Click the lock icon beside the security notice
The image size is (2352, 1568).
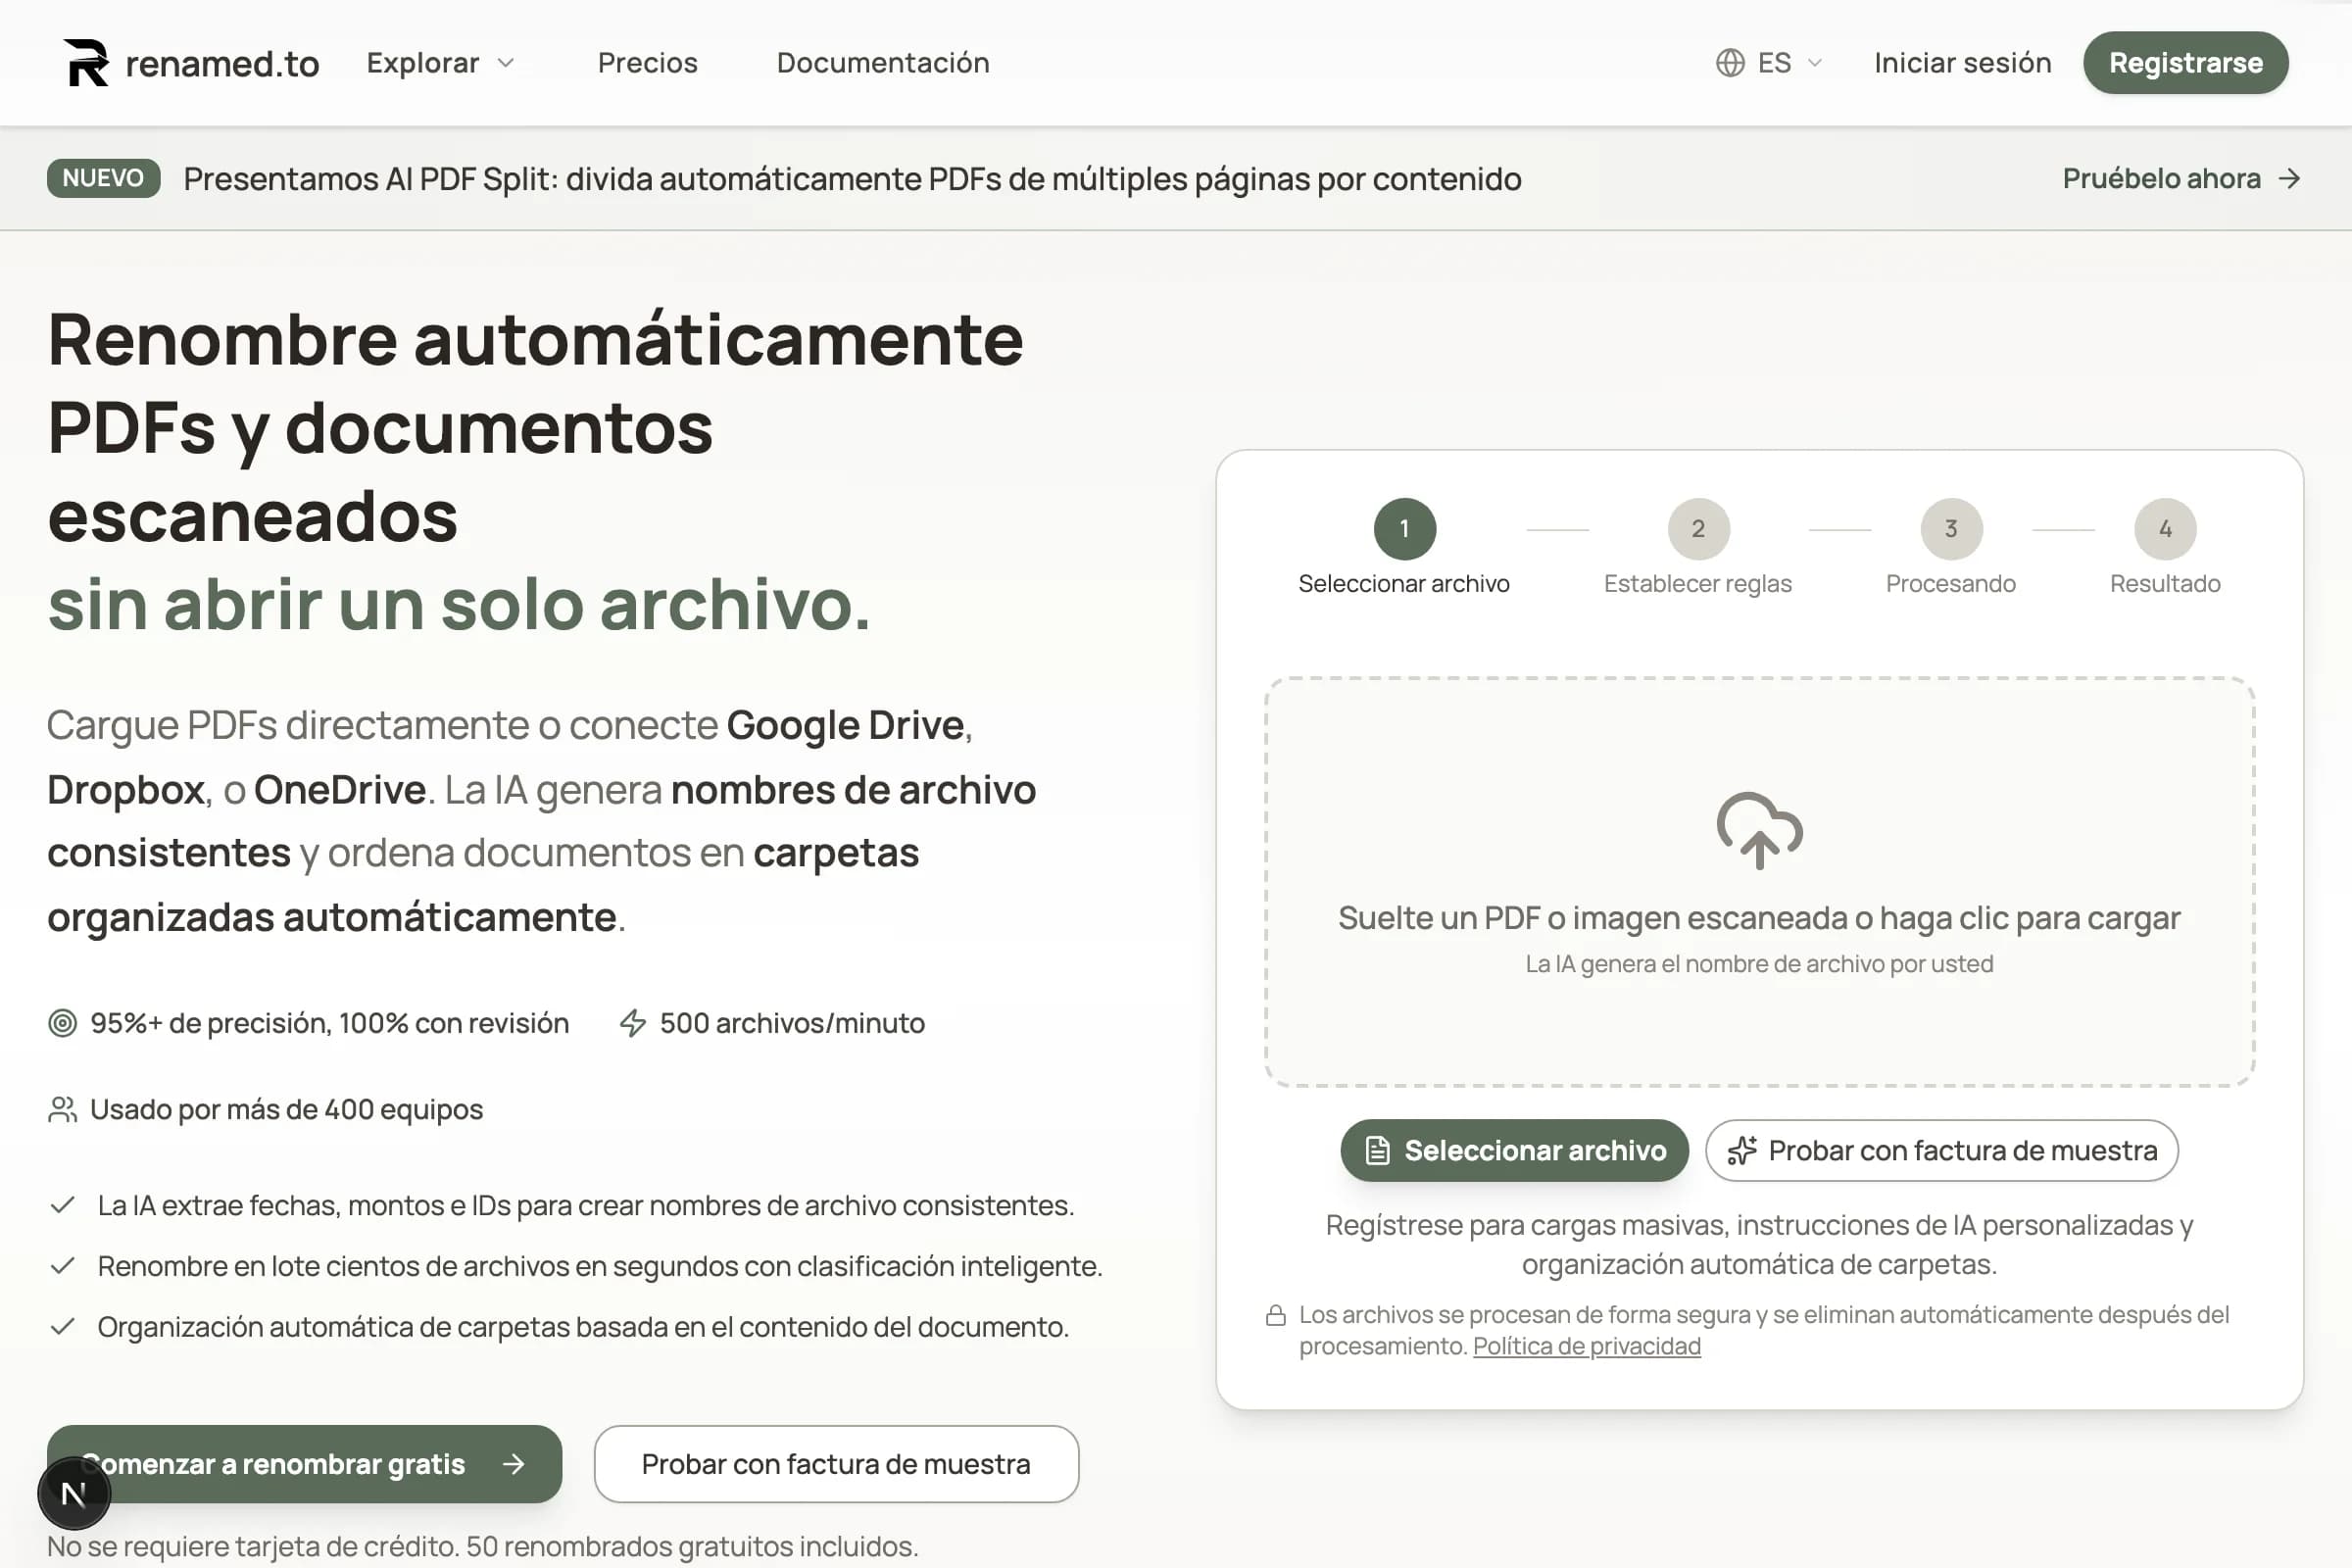(x=1277, y=1315)
